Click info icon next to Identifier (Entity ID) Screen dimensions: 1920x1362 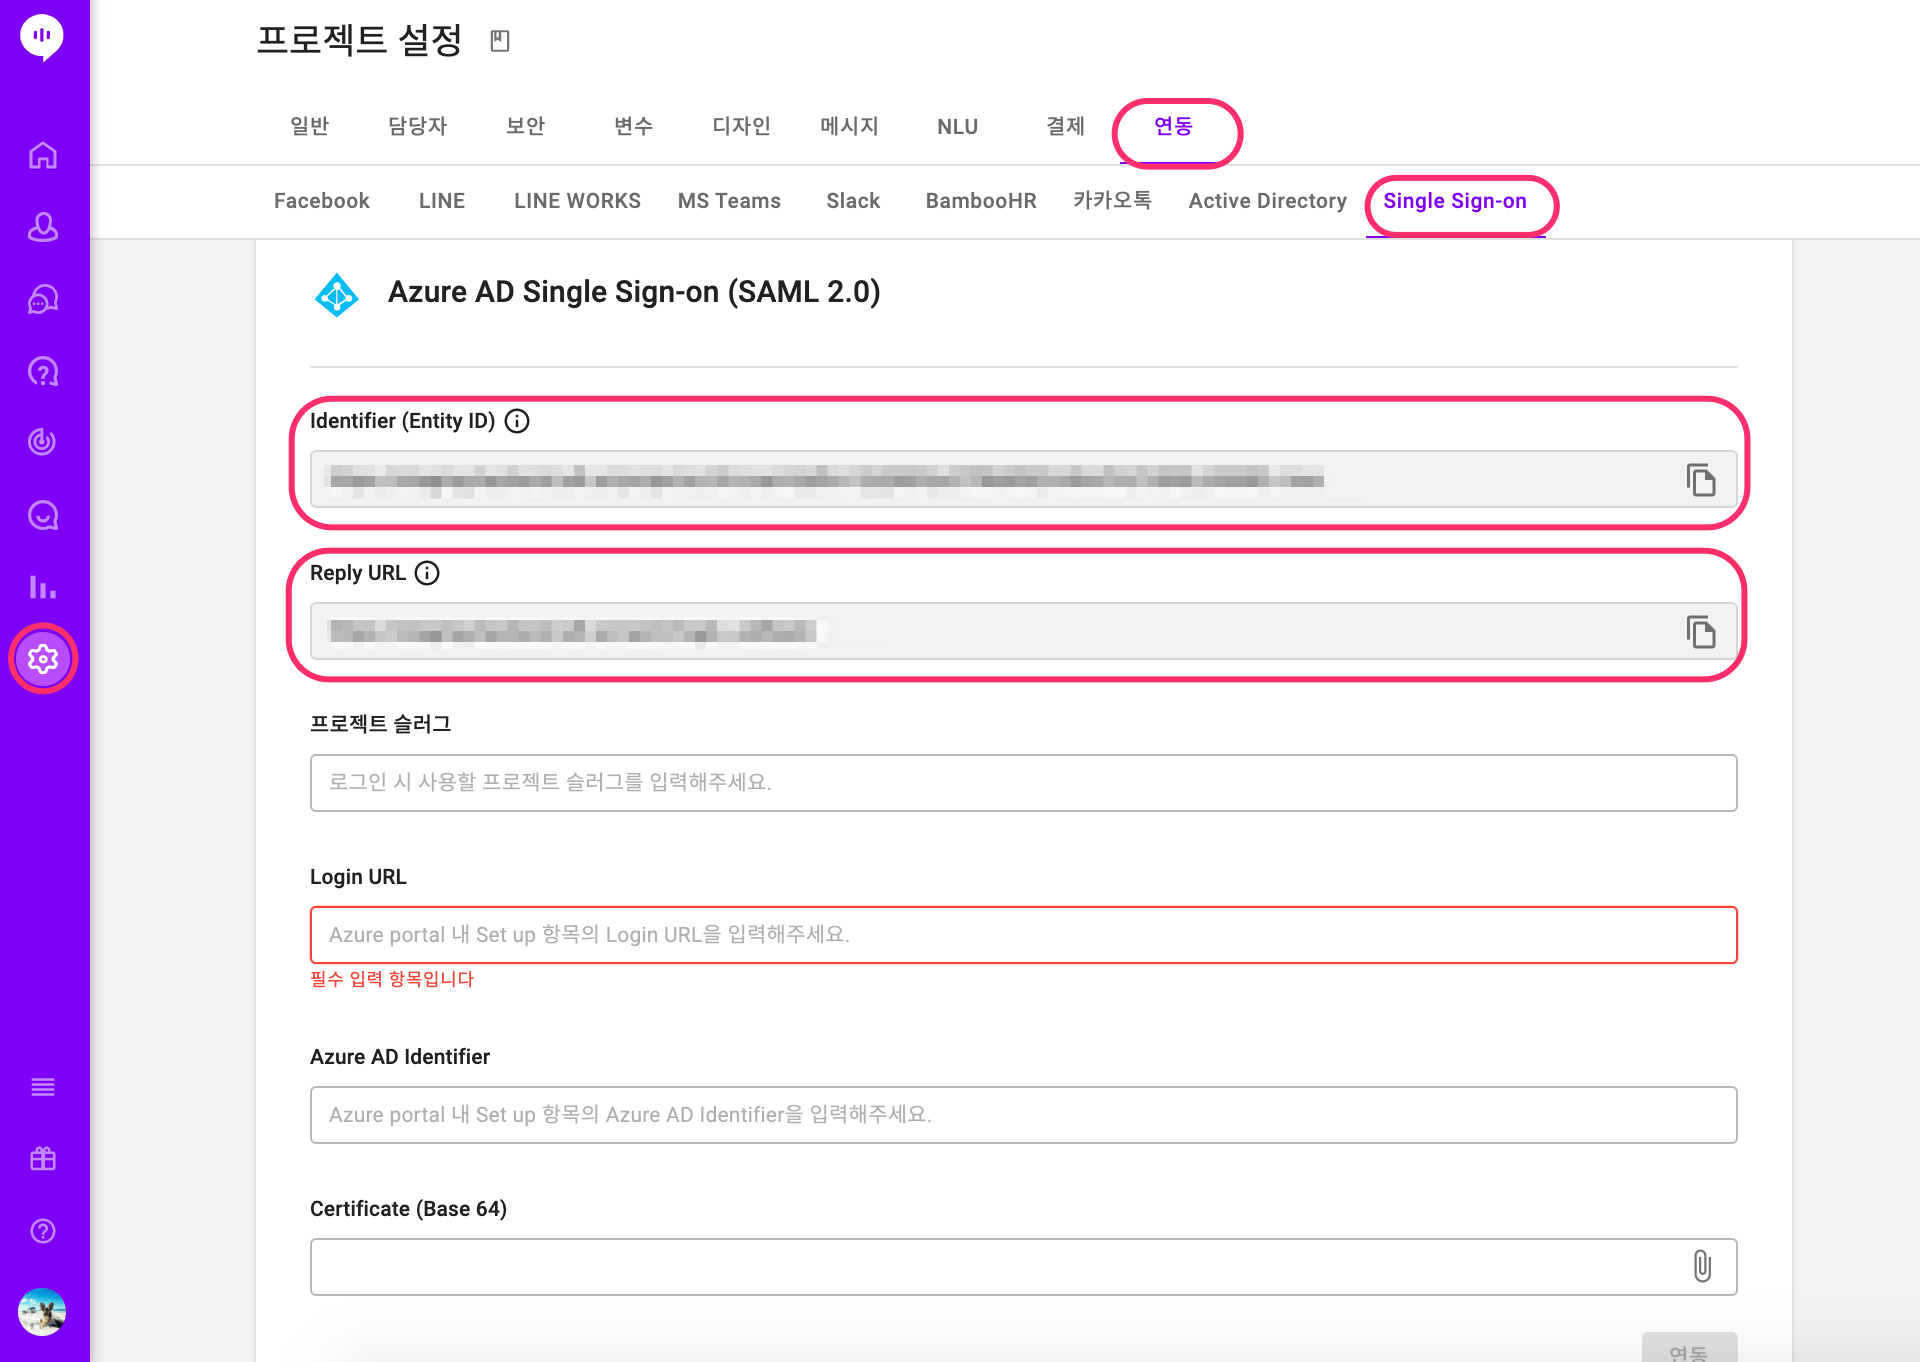(517, 421)
